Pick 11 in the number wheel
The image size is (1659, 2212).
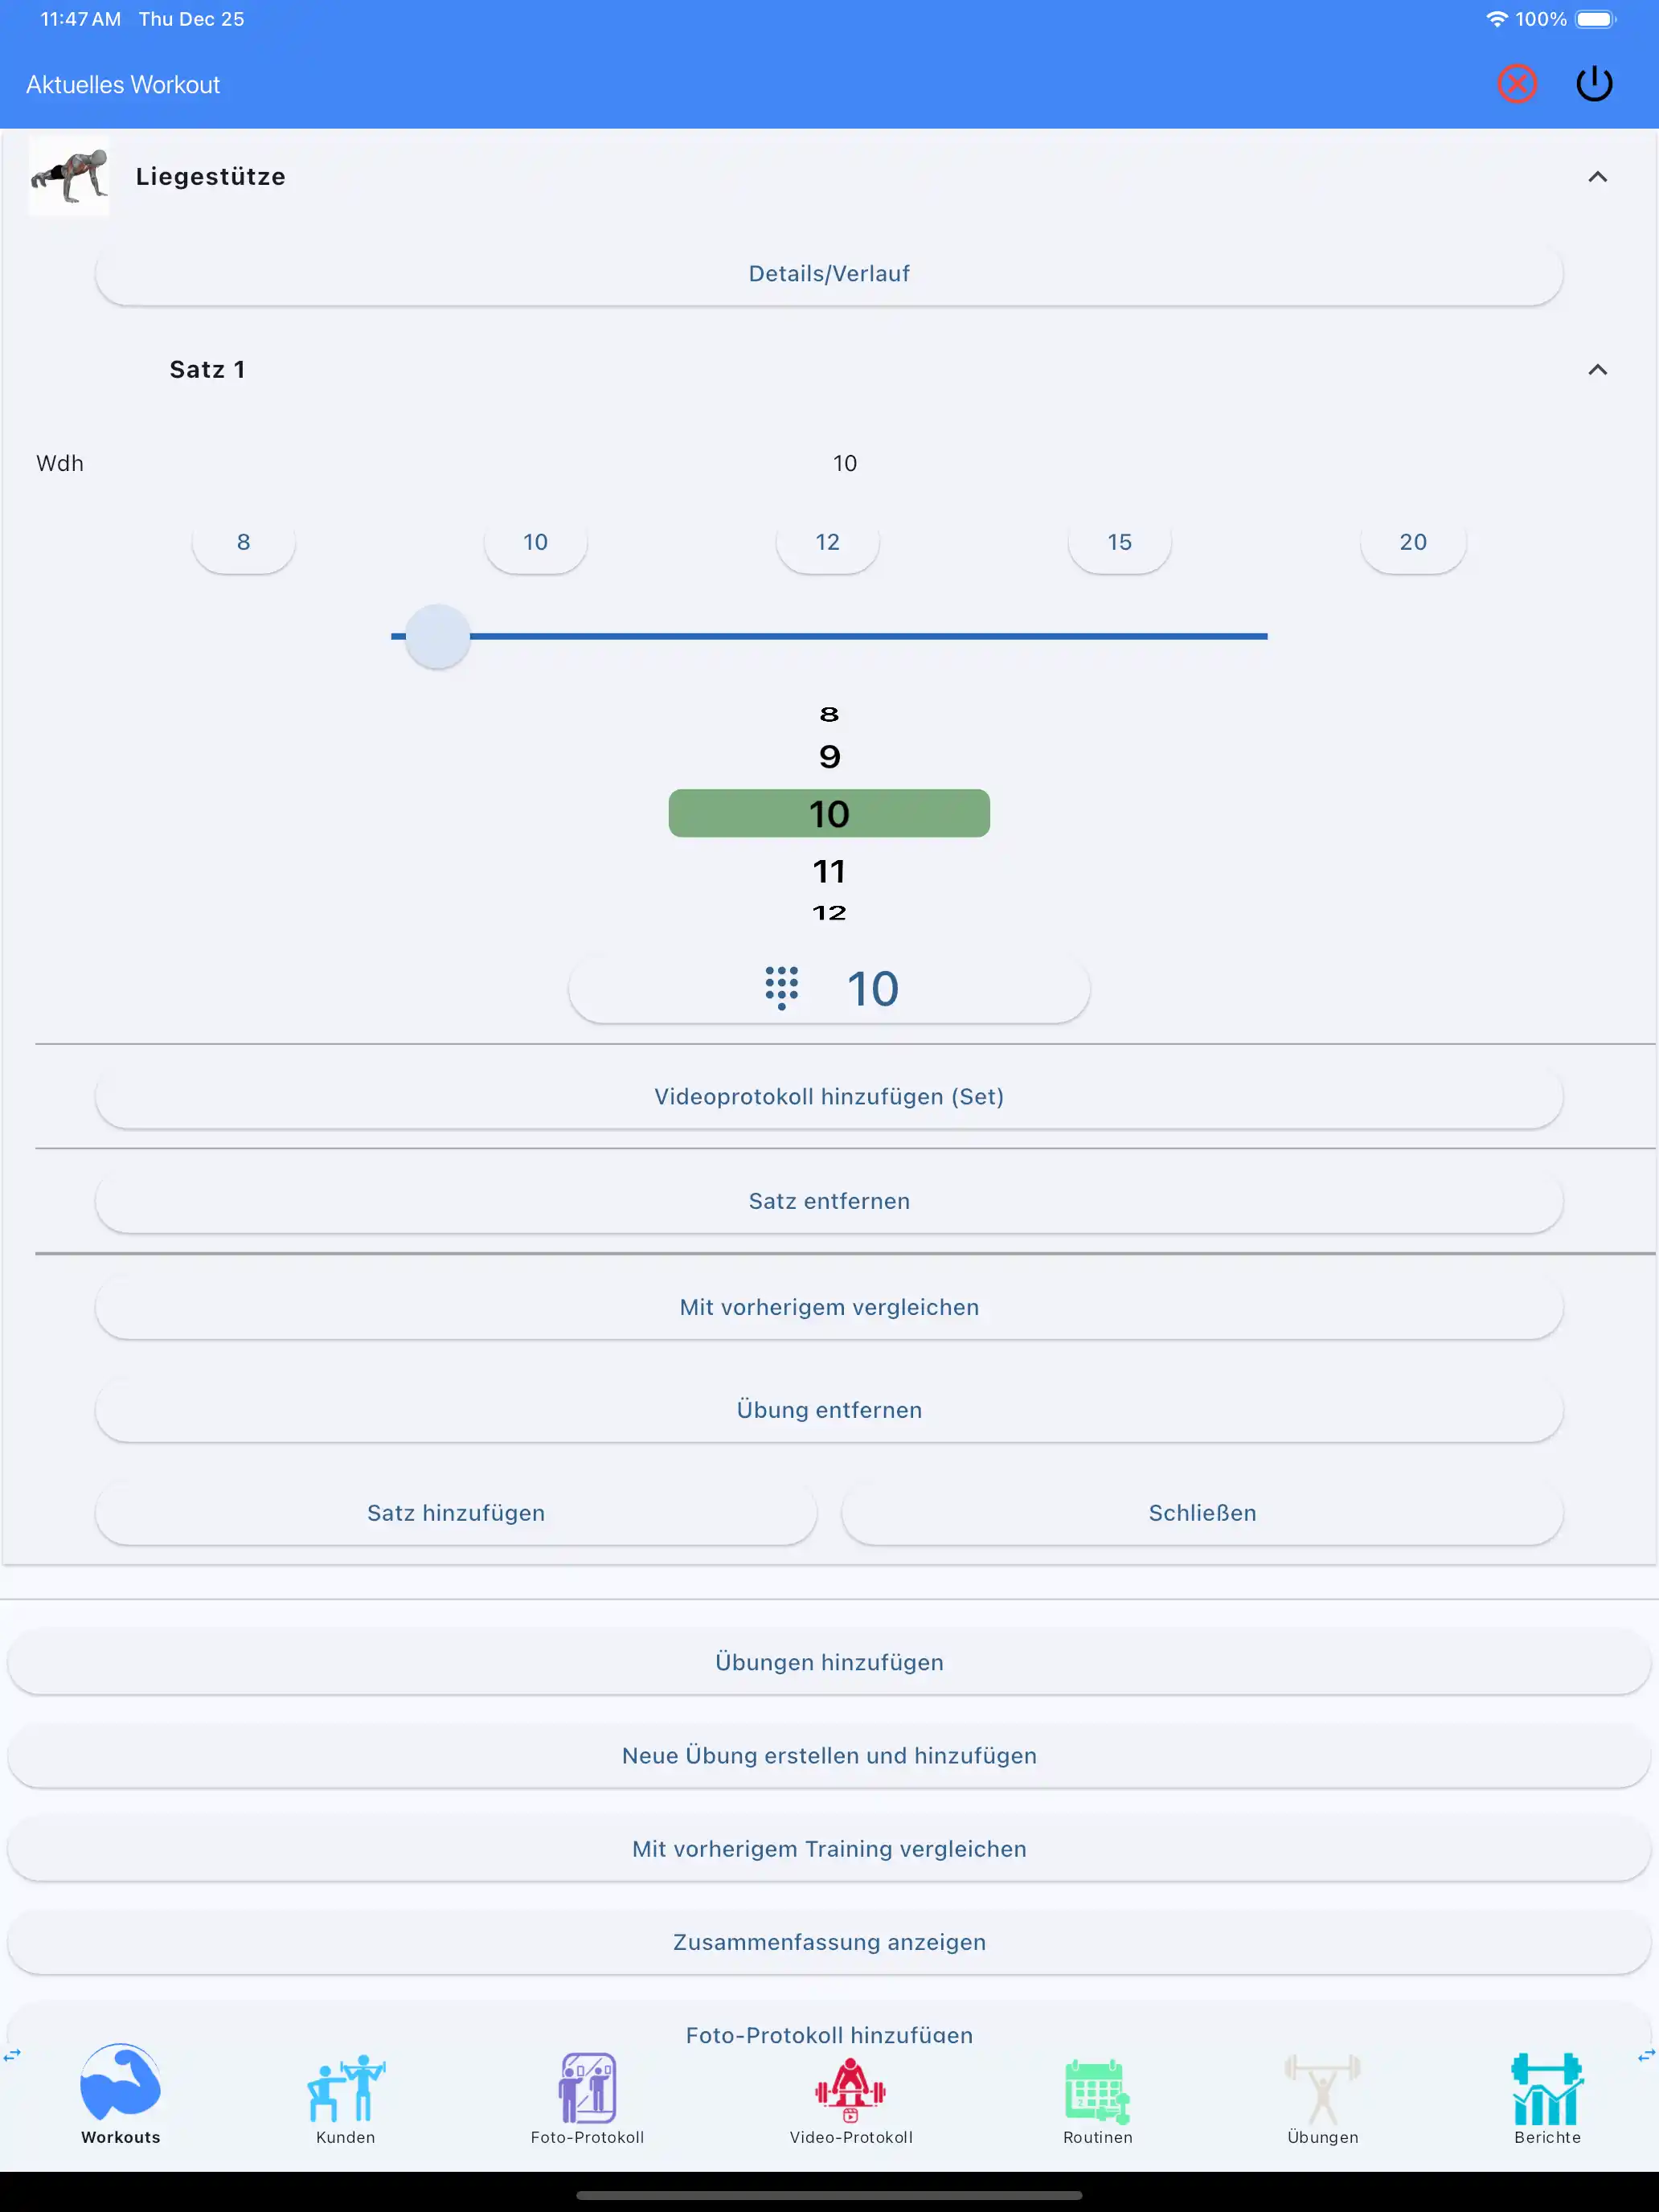click(x=829, y=871)
